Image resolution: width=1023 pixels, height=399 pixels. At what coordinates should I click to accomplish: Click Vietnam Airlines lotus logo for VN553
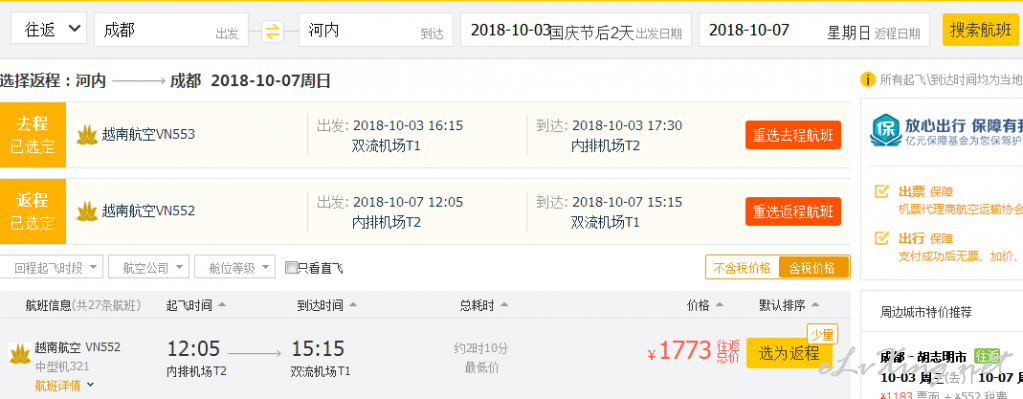(87, 135)
